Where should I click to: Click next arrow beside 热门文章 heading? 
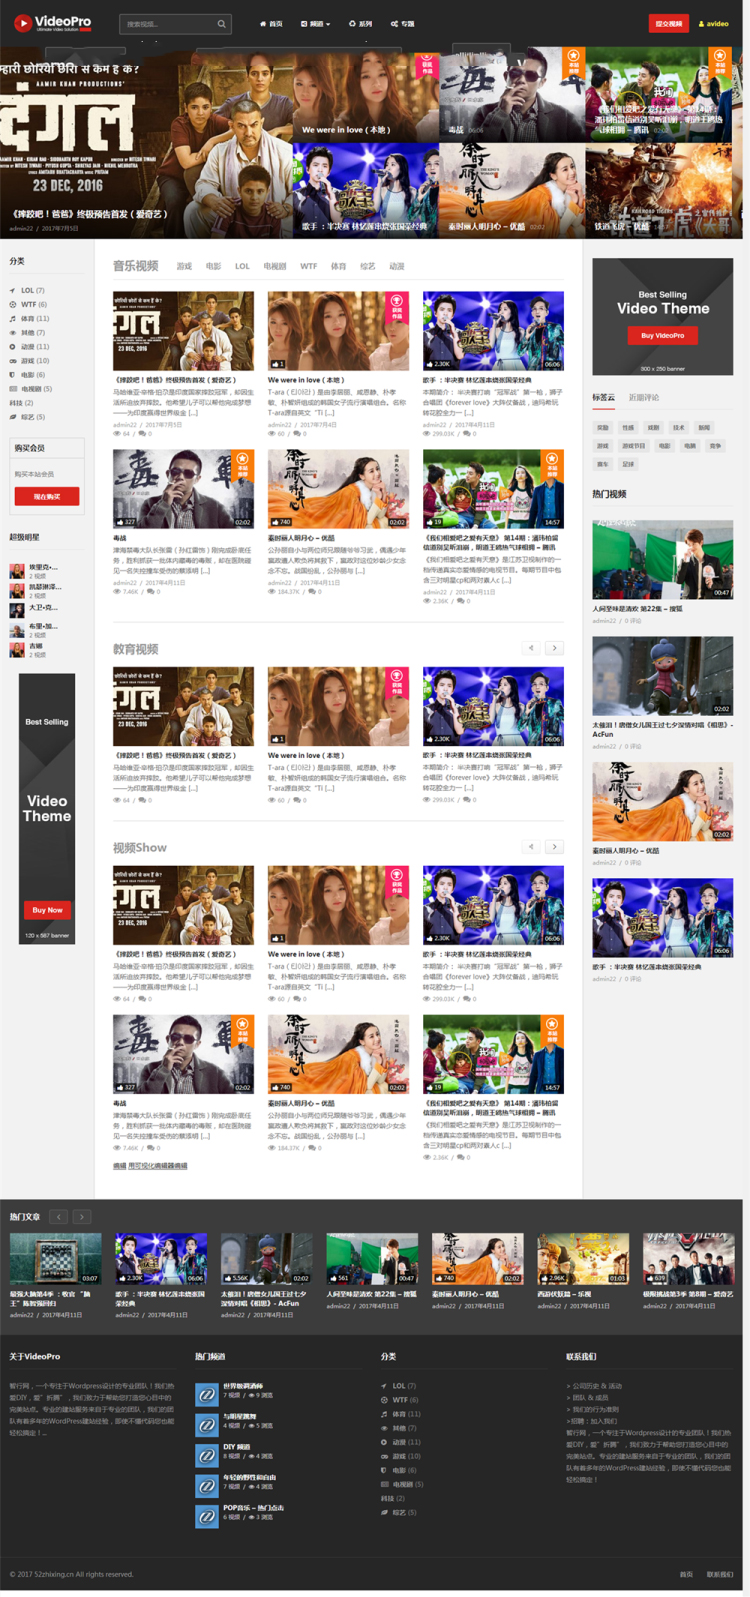pyautogui.click(x=82, y=1216)
